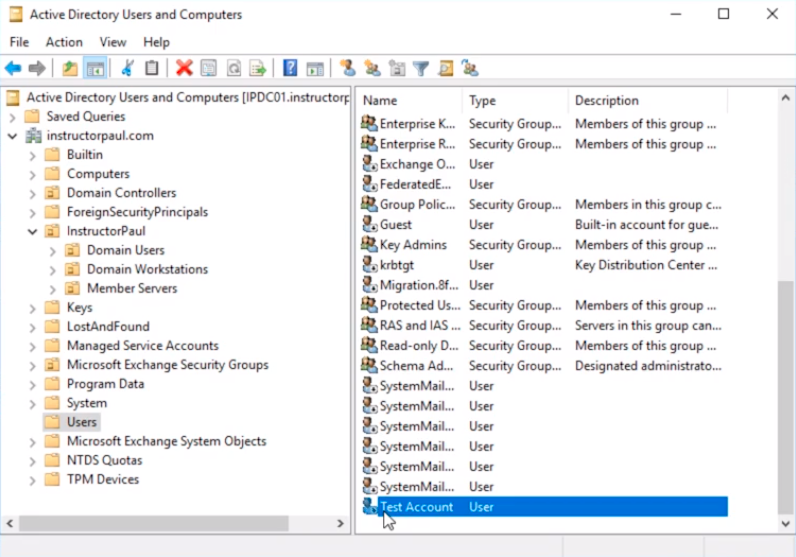
Task: Open the View menu
Action: (113, 42)
